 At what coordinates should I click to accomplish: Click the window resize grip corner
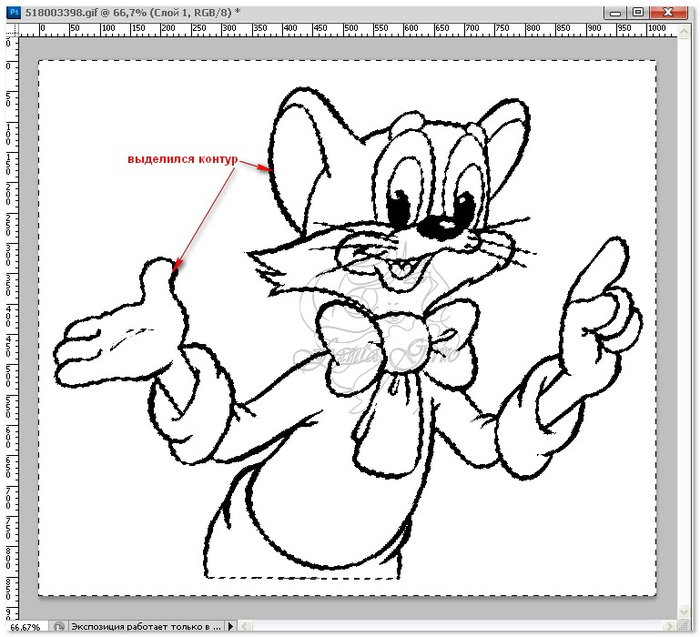pyautogui.click(x=685, y=627)
